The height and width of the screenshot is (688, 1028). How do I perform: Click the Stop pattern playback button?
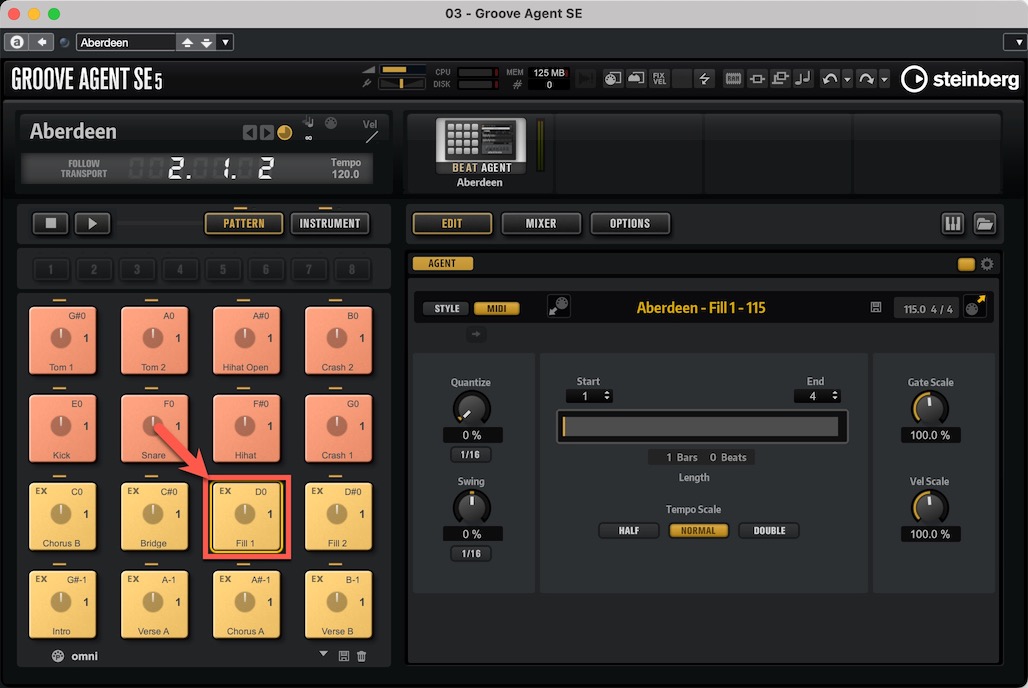point(50,224)
